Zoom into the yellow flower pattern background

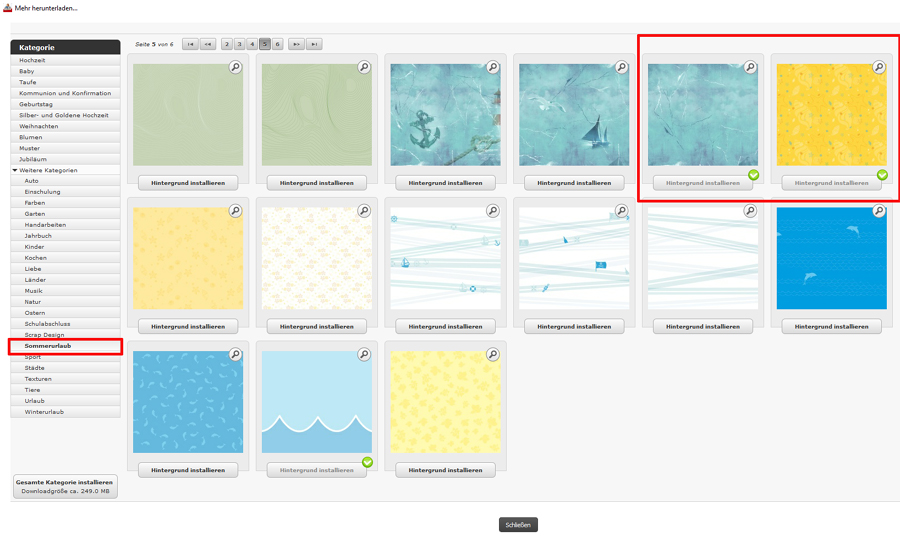pyautogui.click(x=492, y=354)
